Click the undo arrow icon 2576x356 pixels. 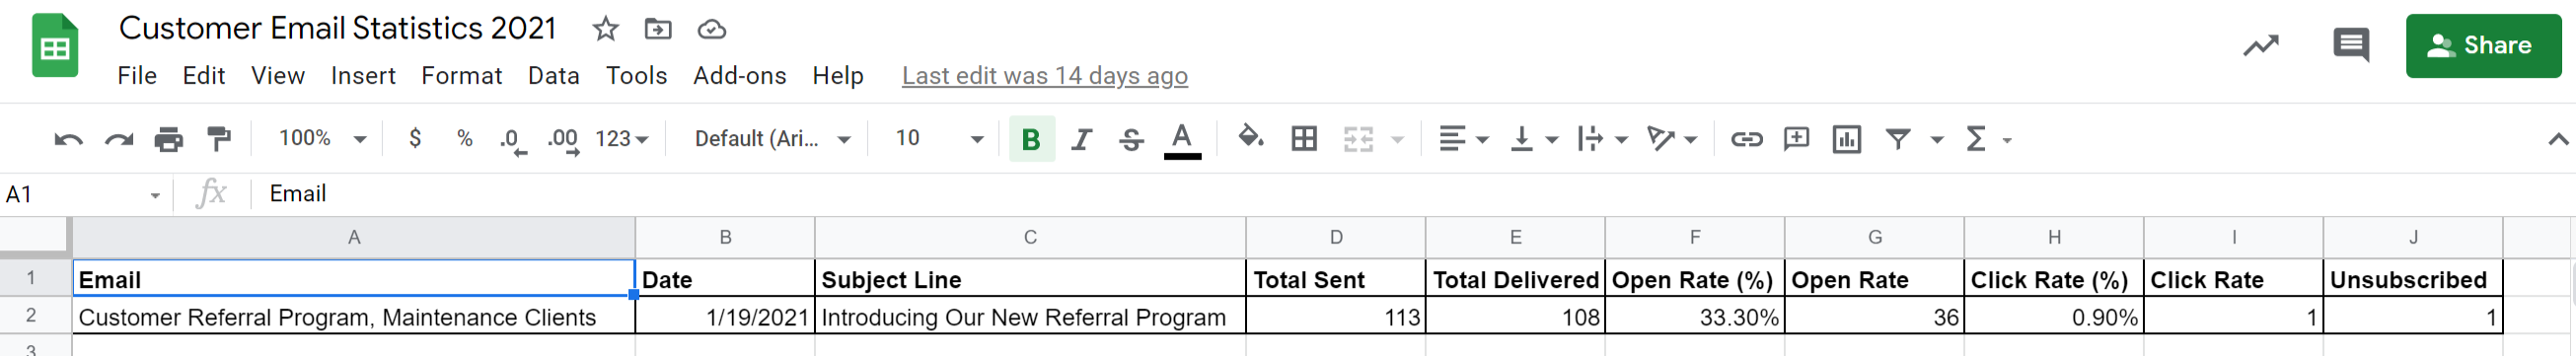(68, 139)
